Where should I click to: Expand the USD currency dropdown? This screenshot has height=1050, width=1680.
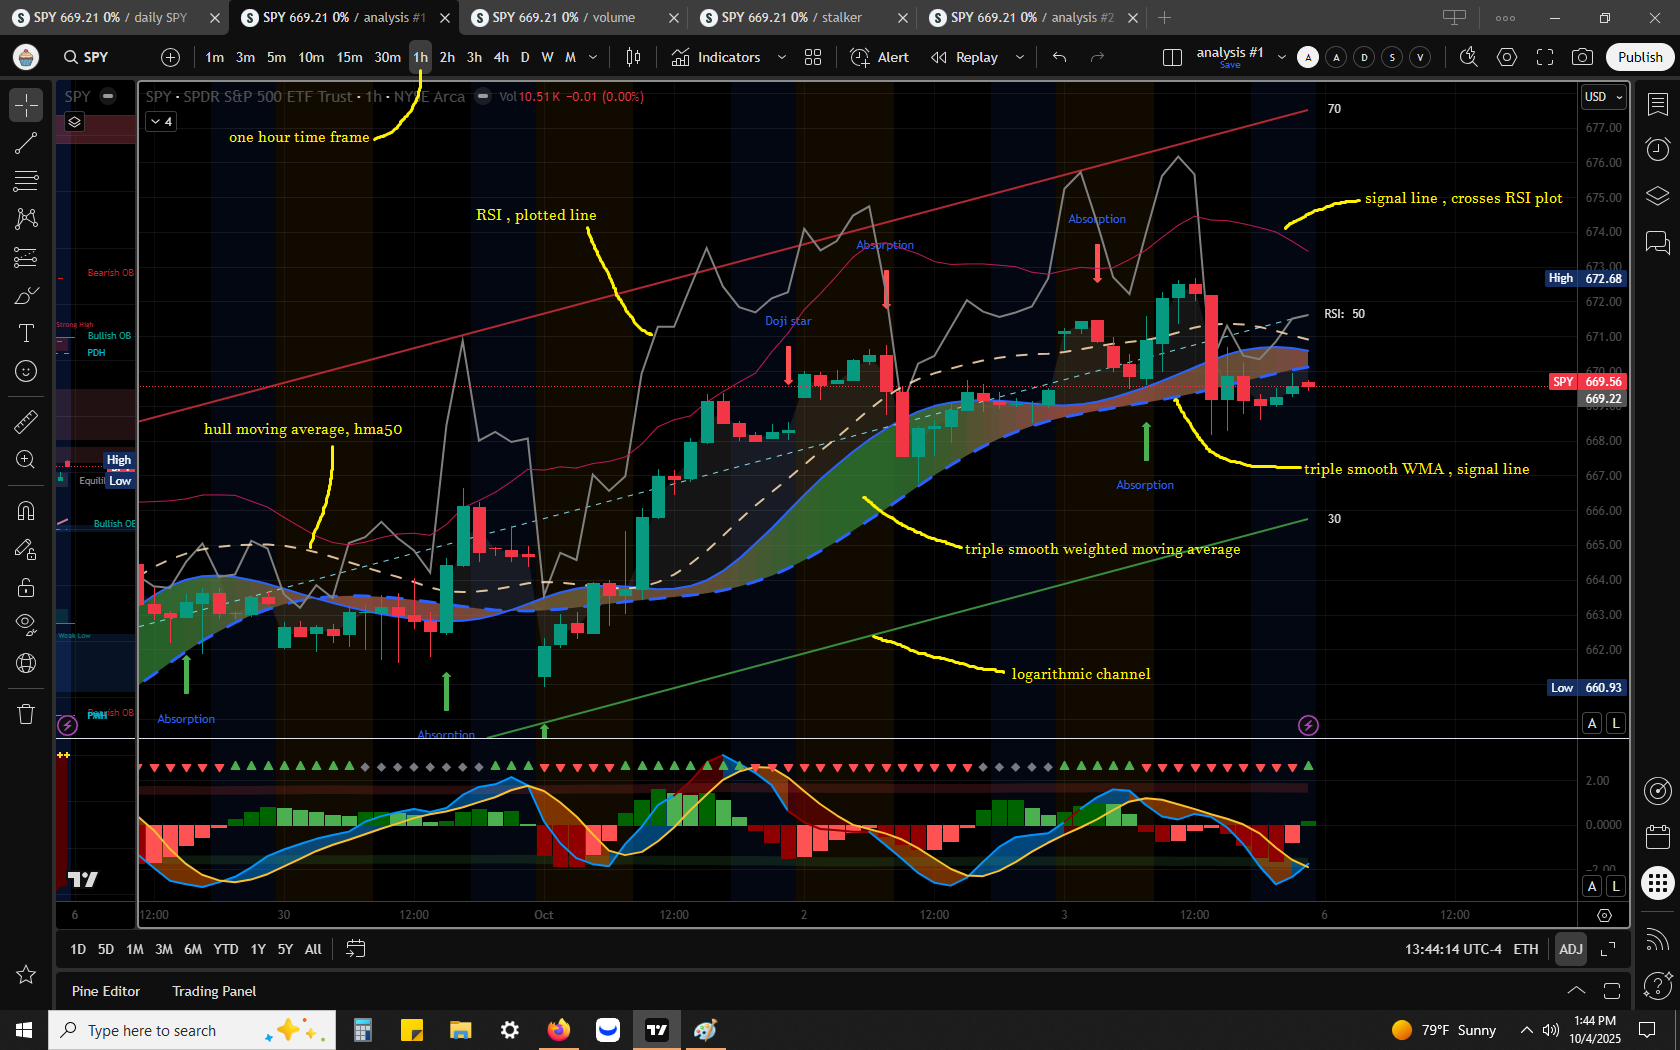(x=1604, y=97)
